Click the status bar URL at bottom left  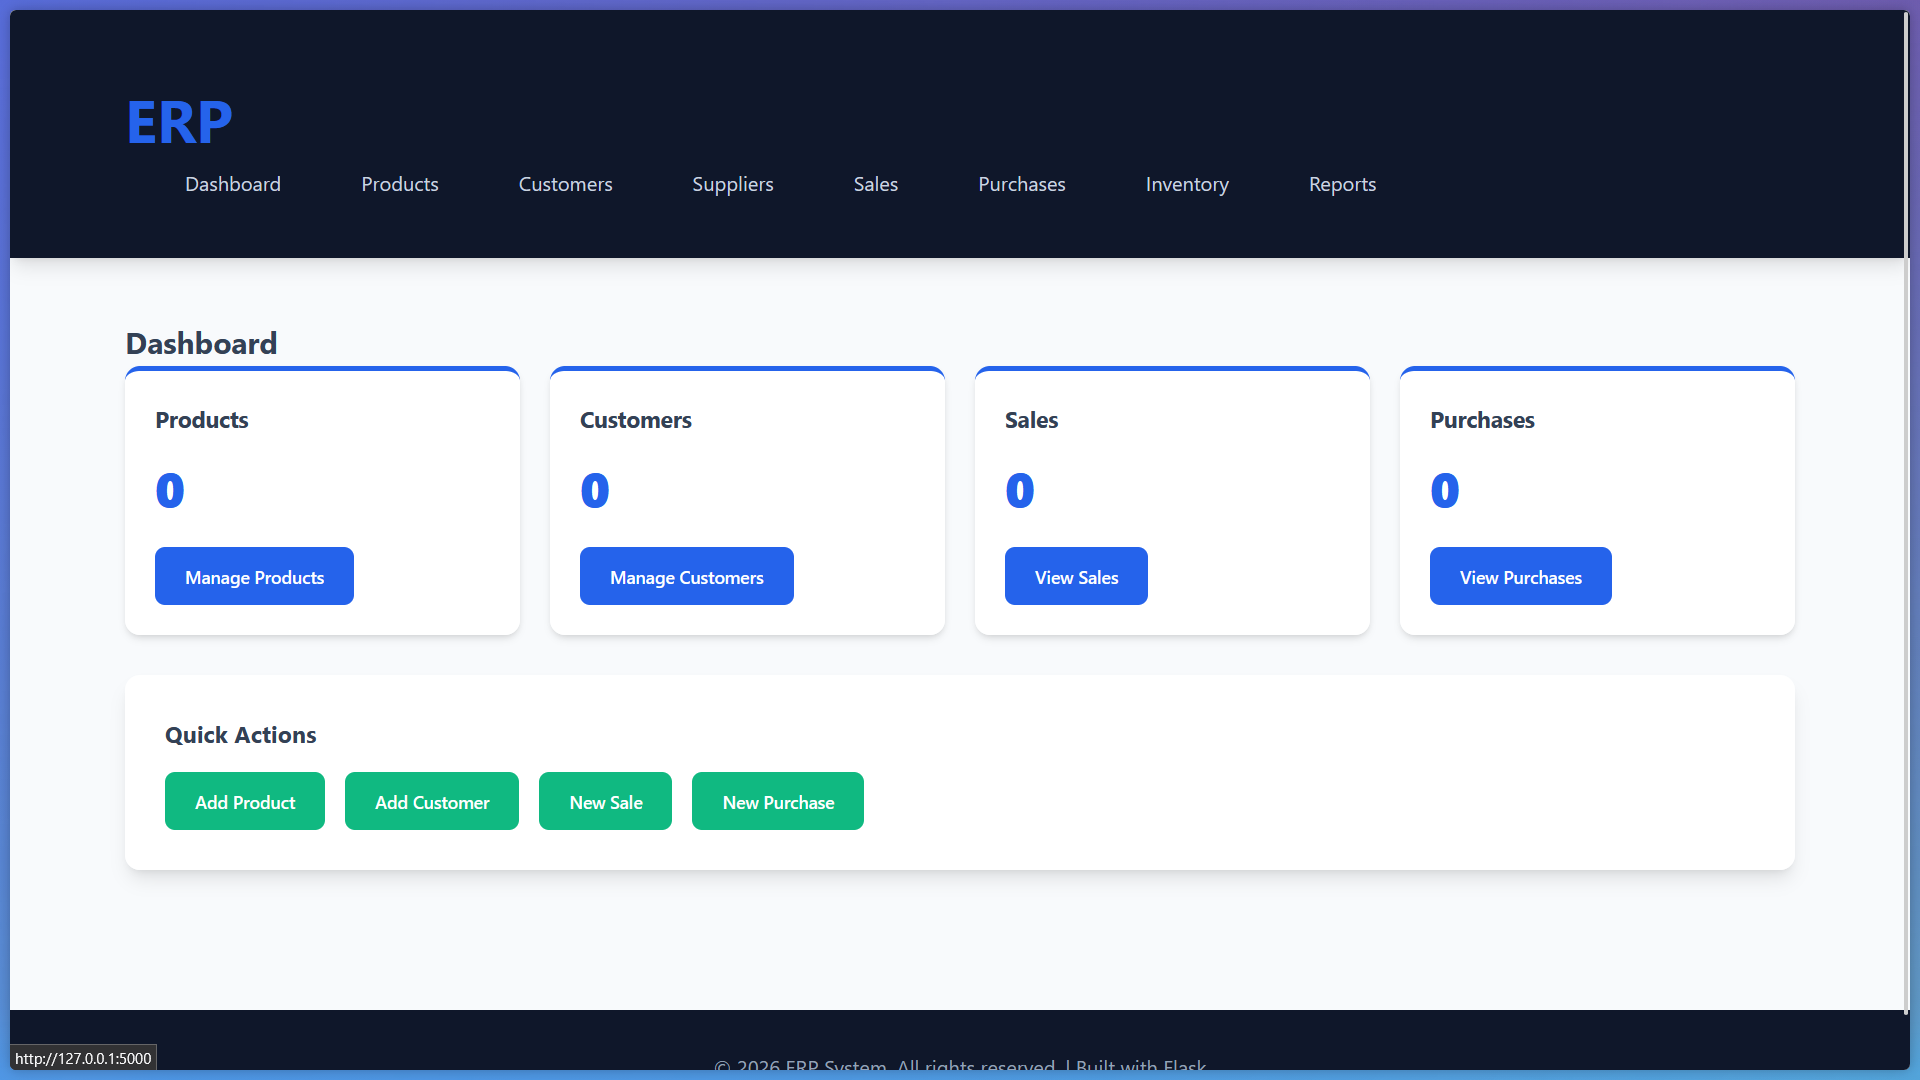click(x=83, y=1057)
